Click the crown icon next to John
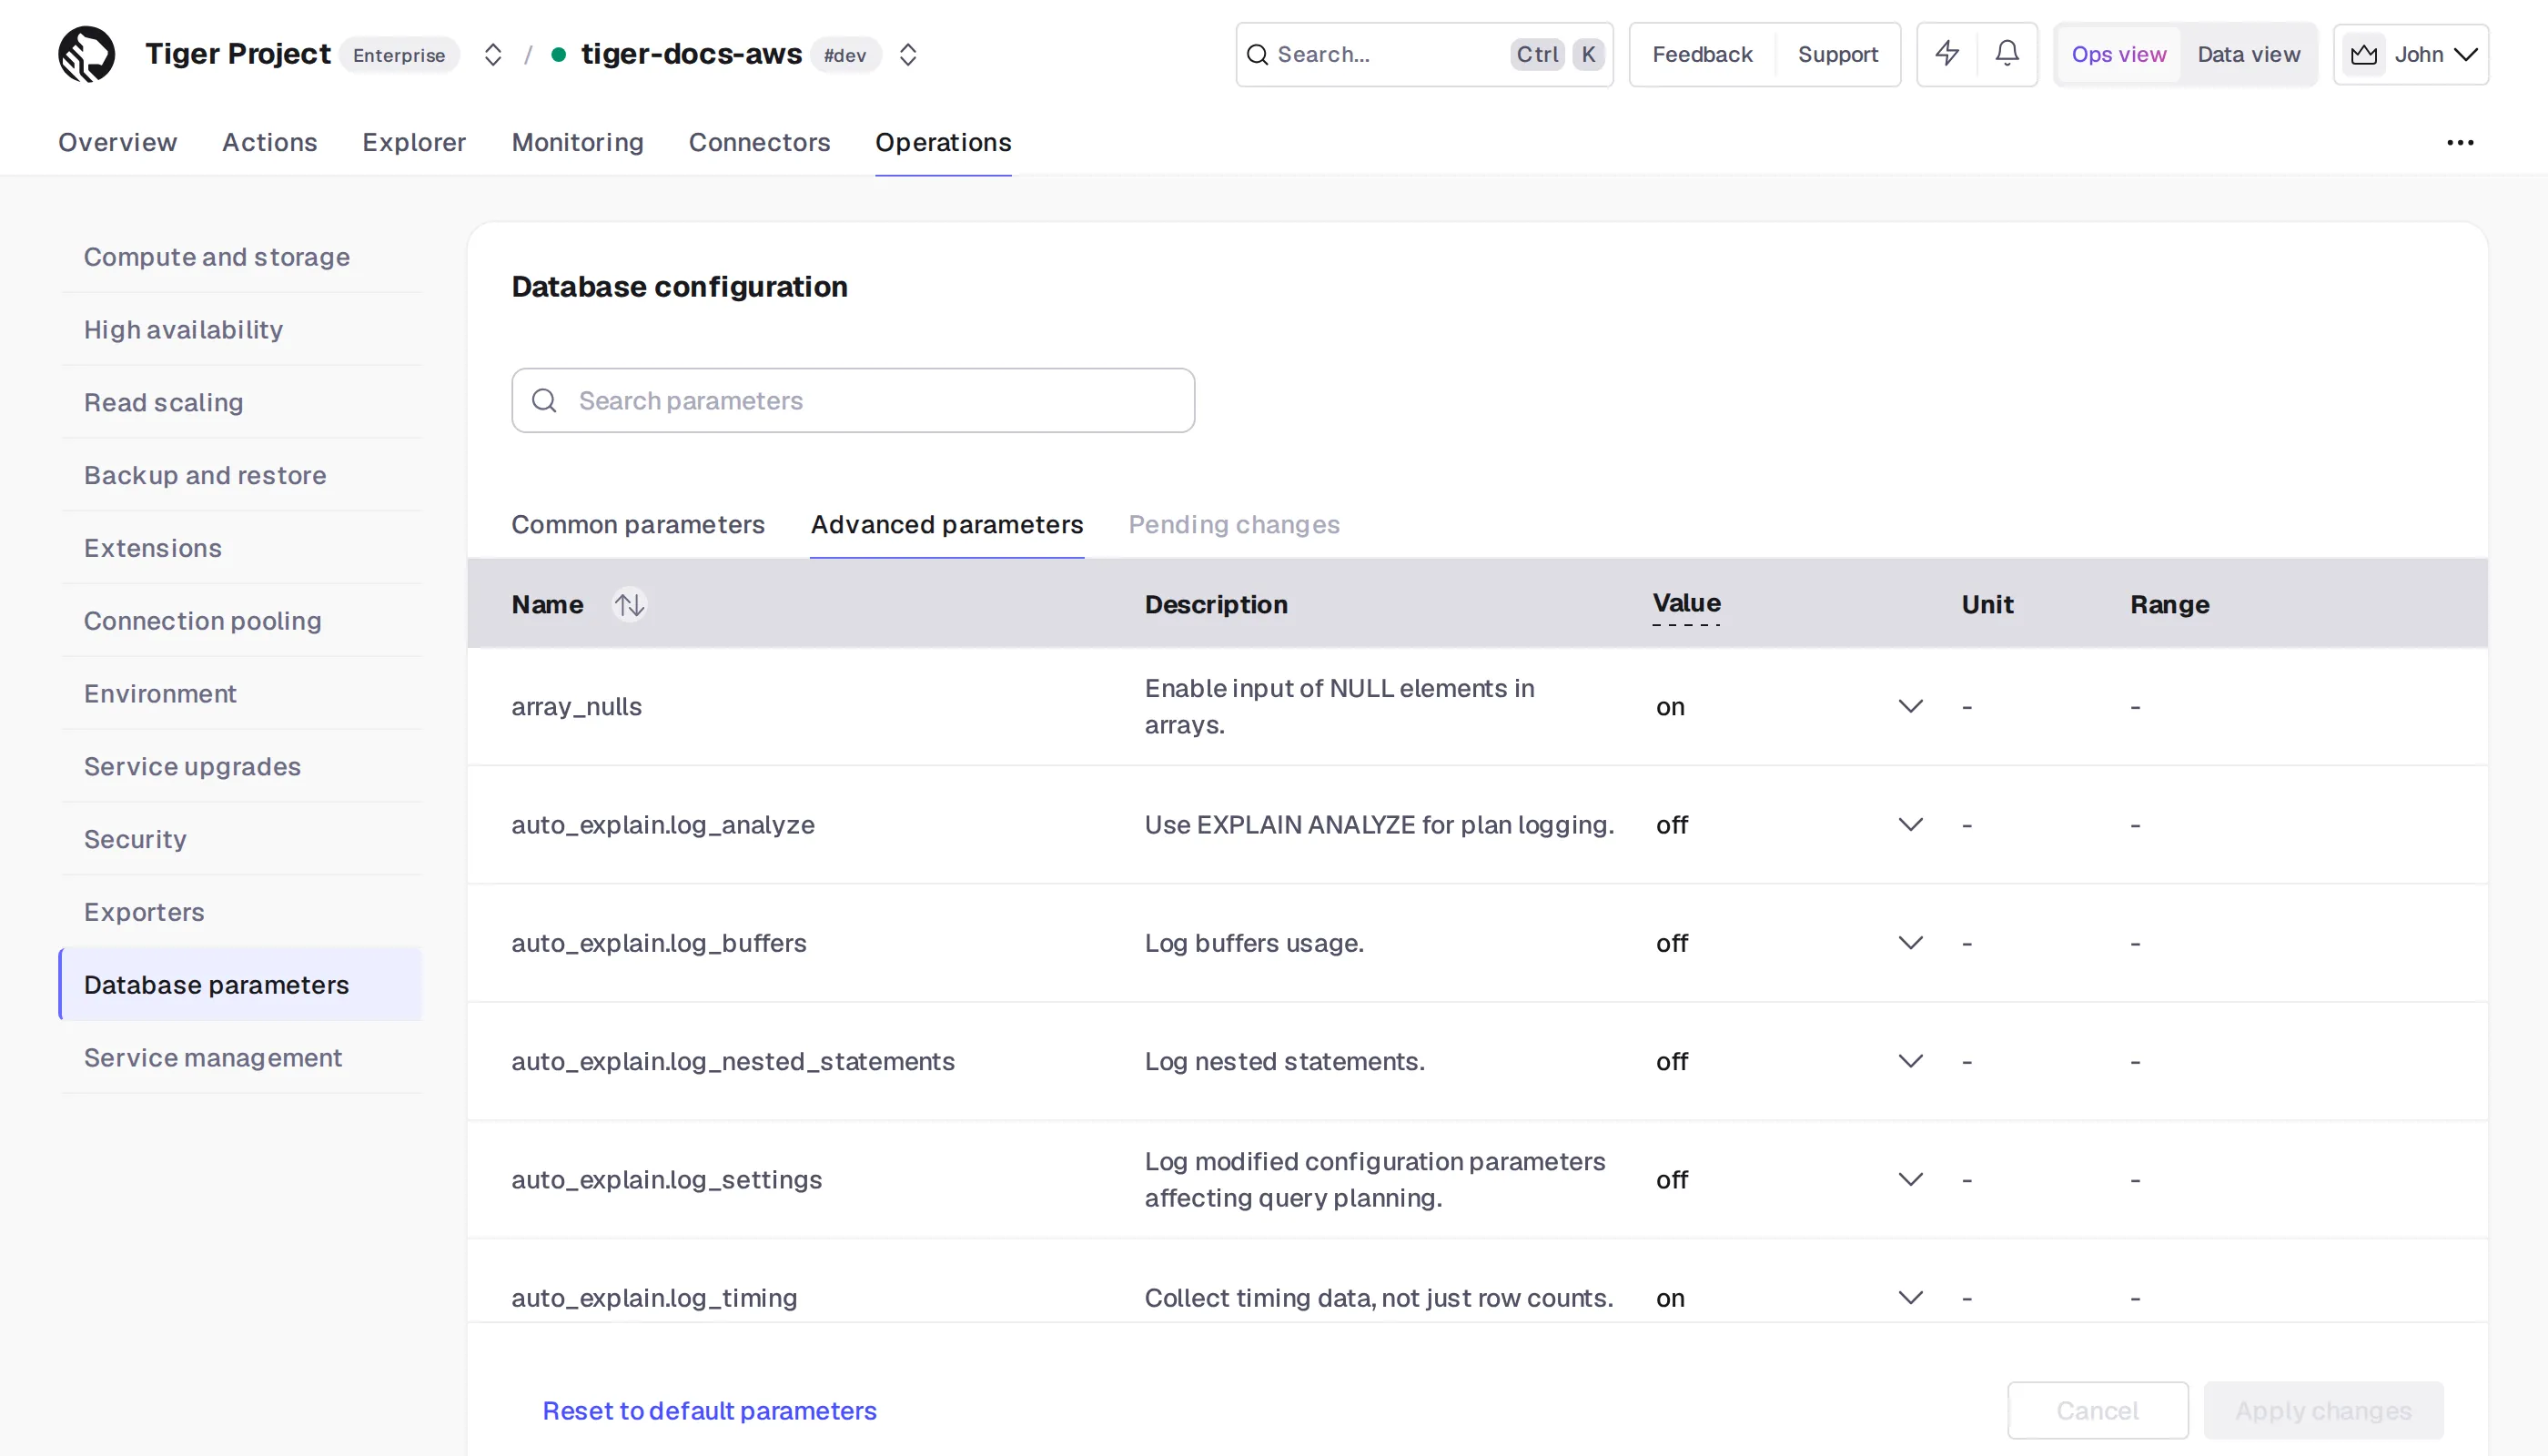Viewport: 2548px width, 1456px height. click(2363, 54)
